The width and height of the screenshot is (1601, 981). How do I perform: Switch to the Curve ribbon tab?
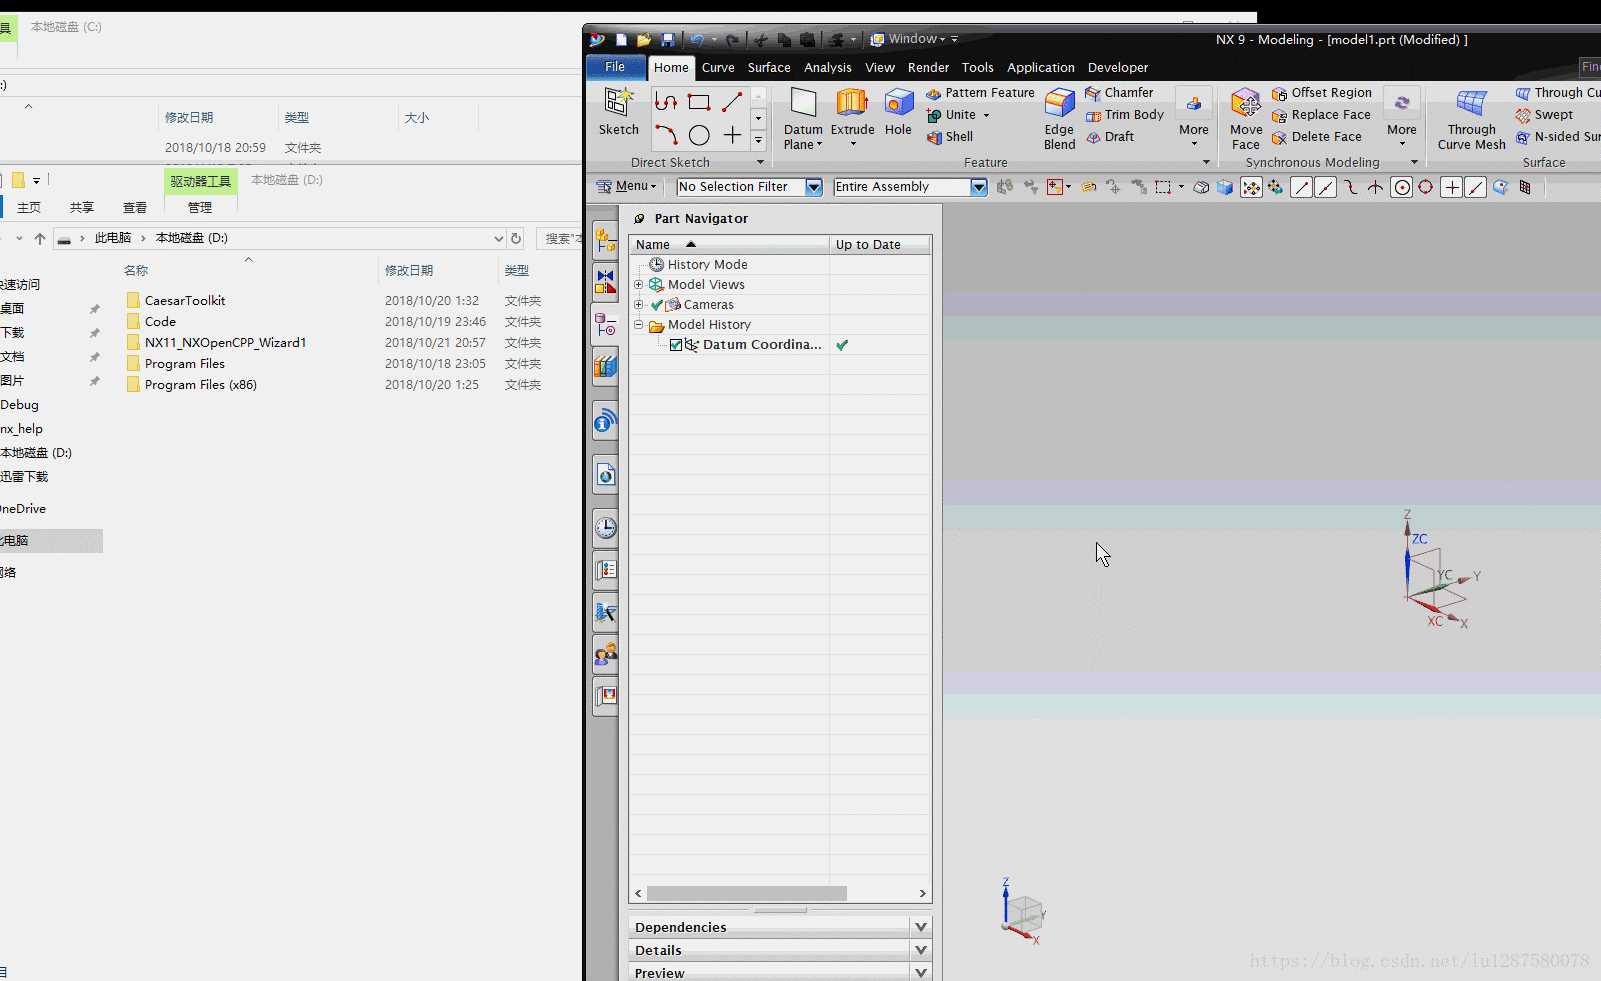[718, 68]
